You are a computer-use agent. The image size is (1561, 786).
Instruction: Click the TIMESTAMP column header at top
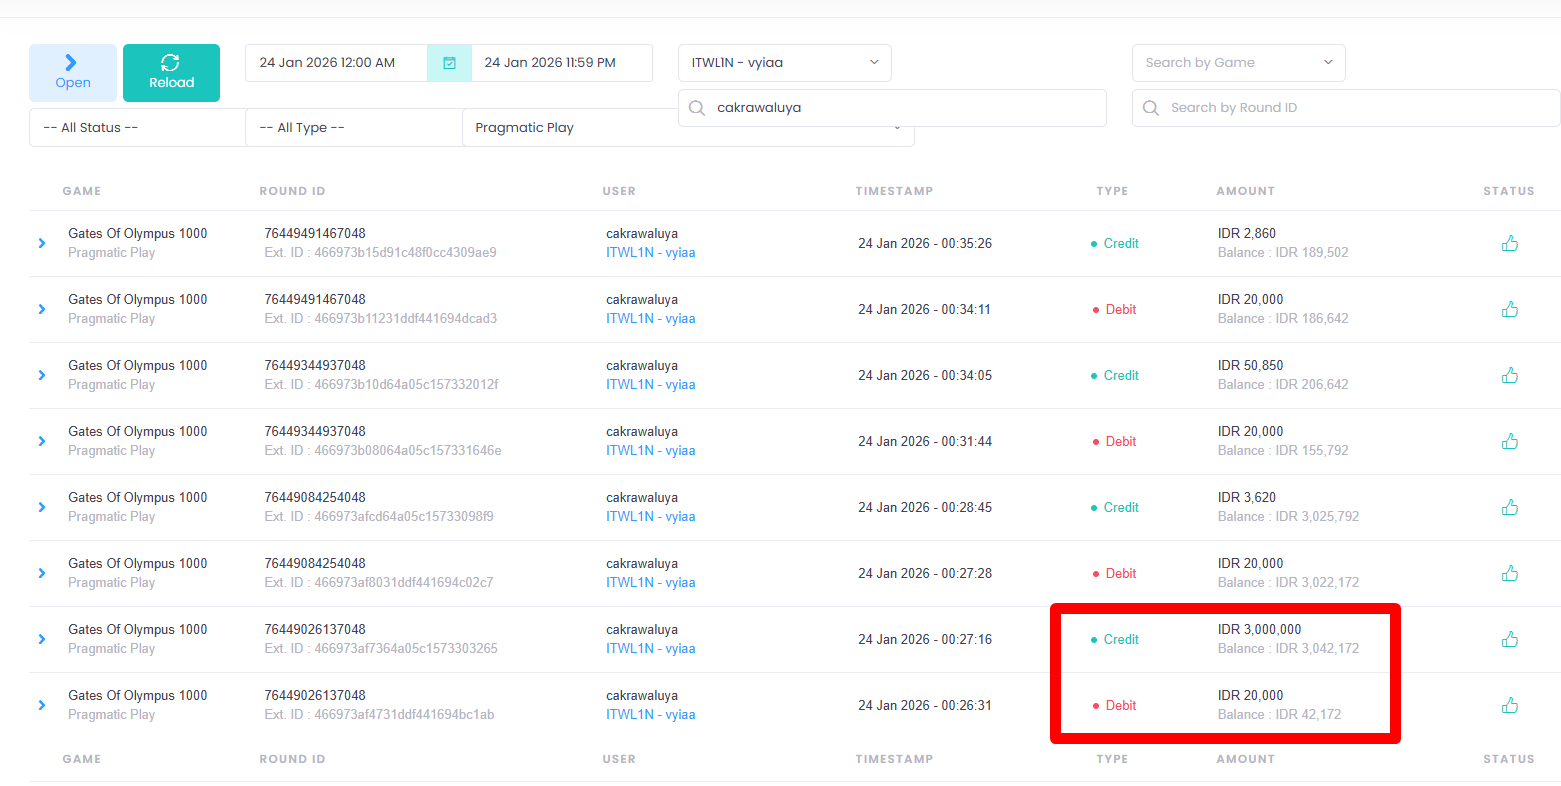[x=894, y=191]
